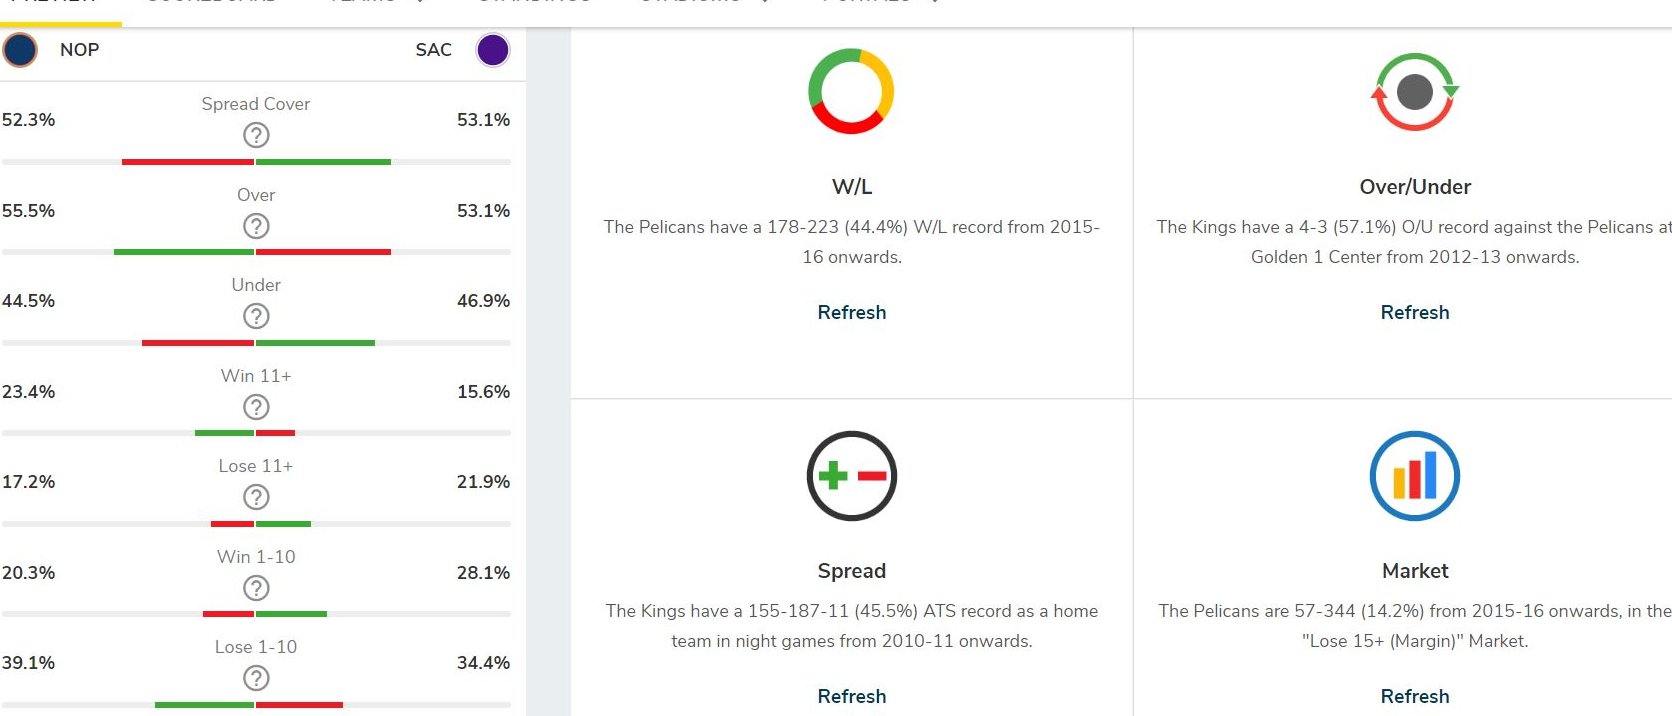Open the Spread Cover help icon

[x=256, y=135]
